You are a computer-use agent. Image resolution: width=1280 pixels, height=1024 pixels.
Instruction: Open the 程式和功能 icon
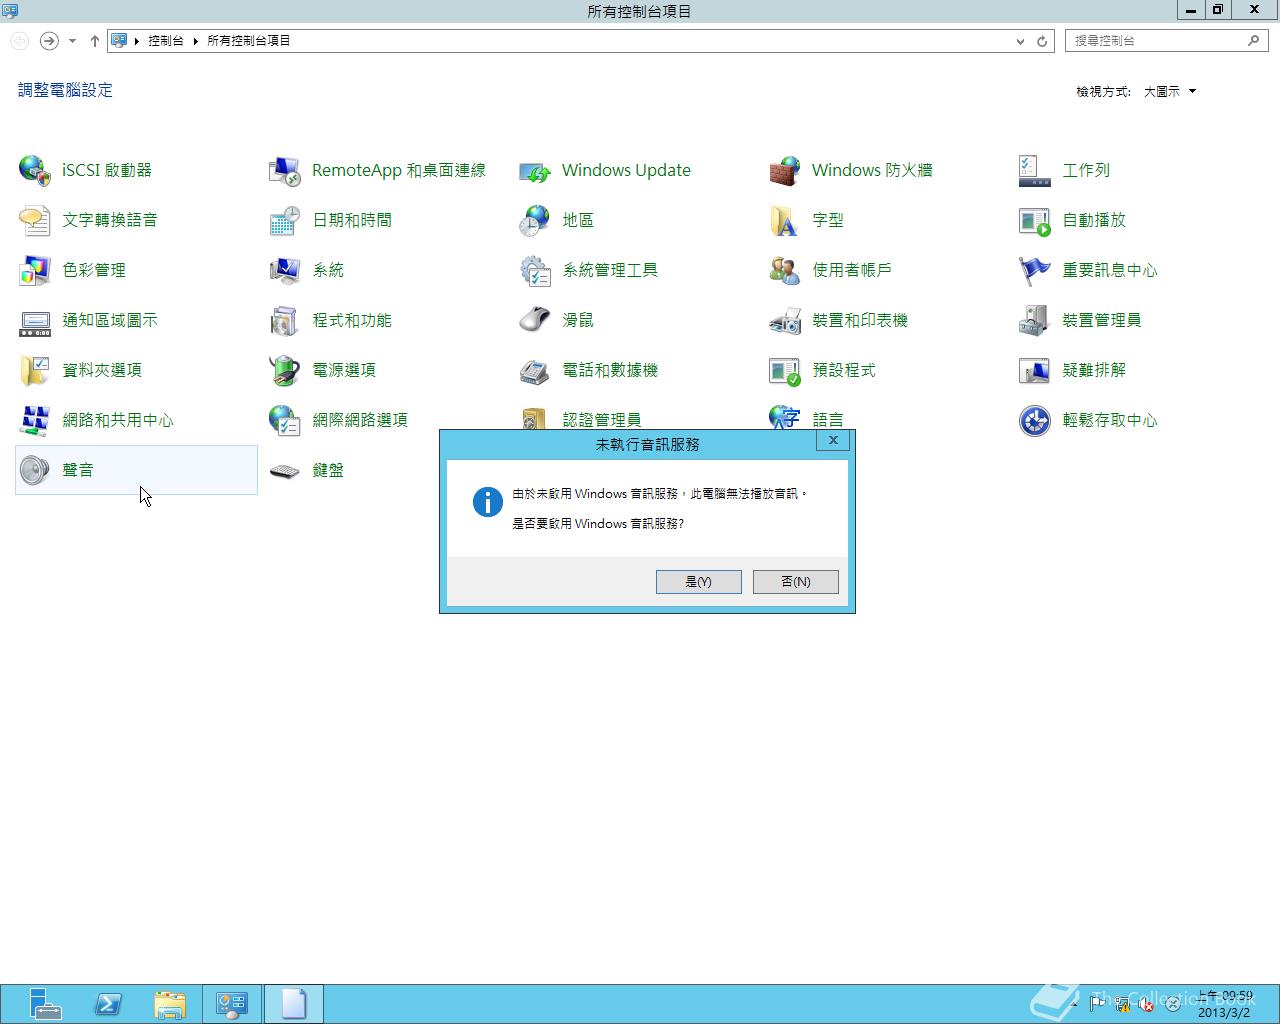tap(285, 320)
